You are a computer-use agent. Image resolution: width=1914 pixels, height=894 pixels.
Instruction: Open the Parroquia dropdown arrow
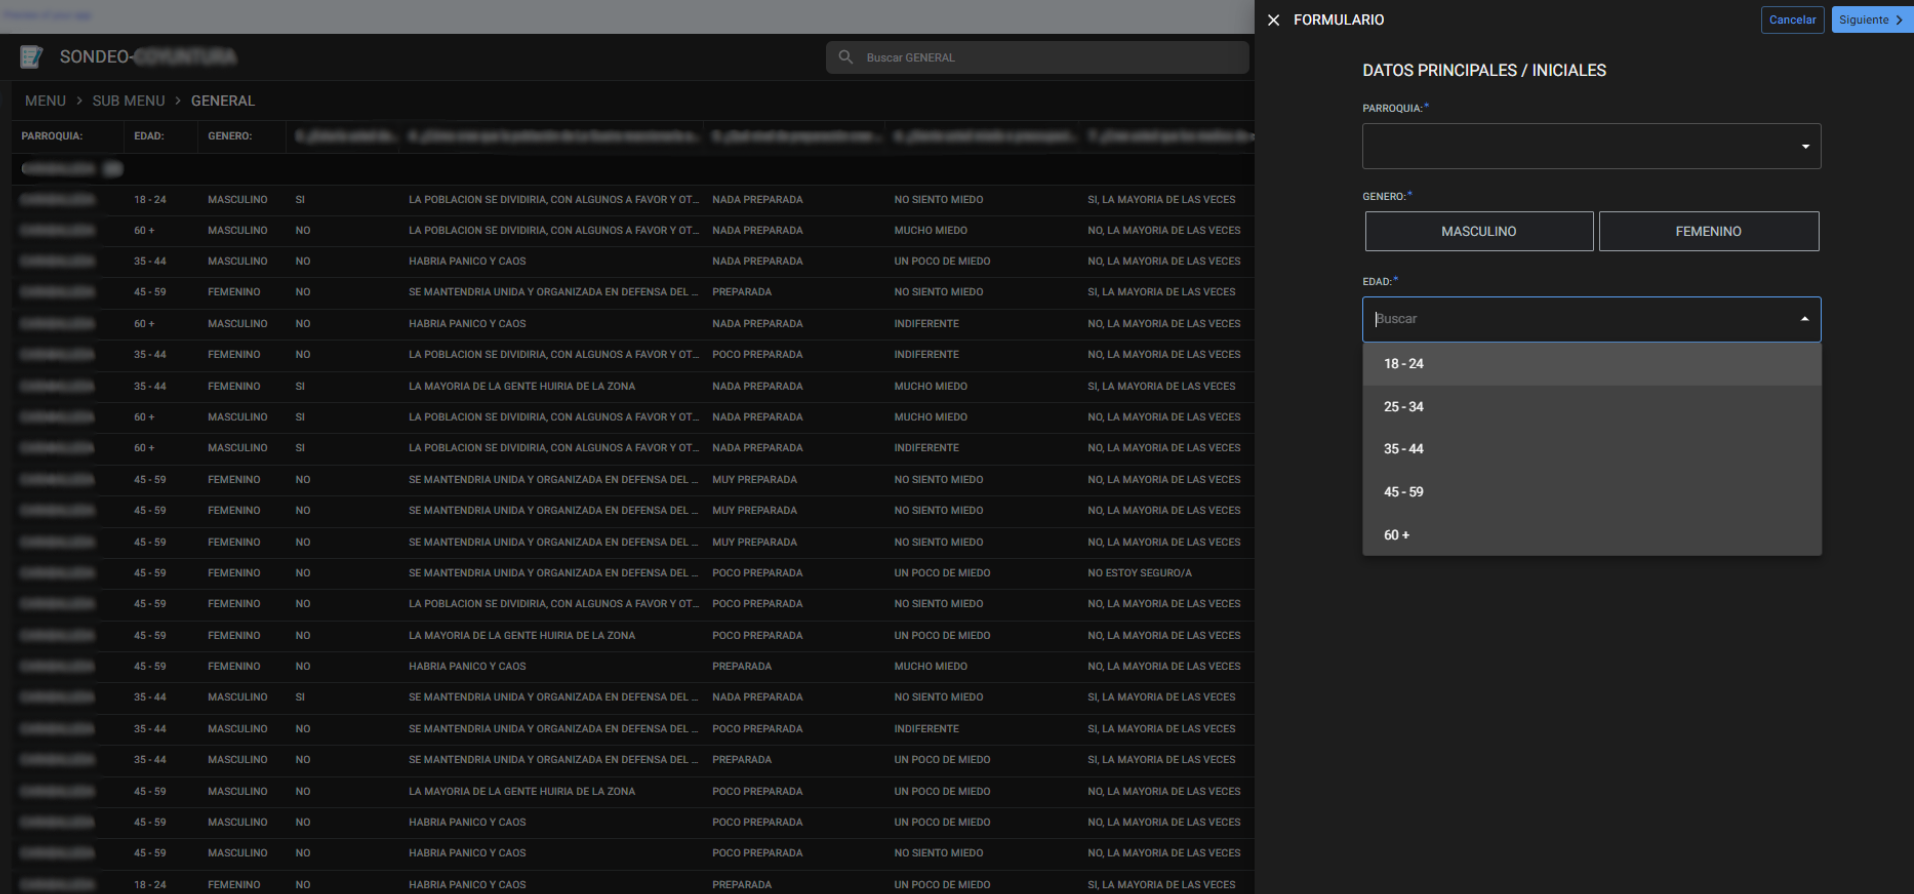pyautogui.click(x=1805, y=147)
